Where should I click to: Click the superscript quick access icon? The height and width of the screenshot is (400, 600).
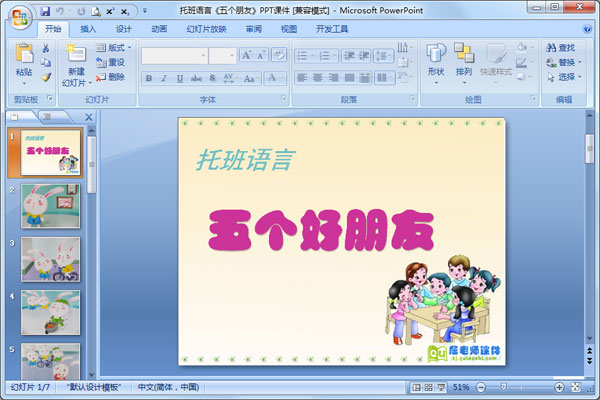110,11
